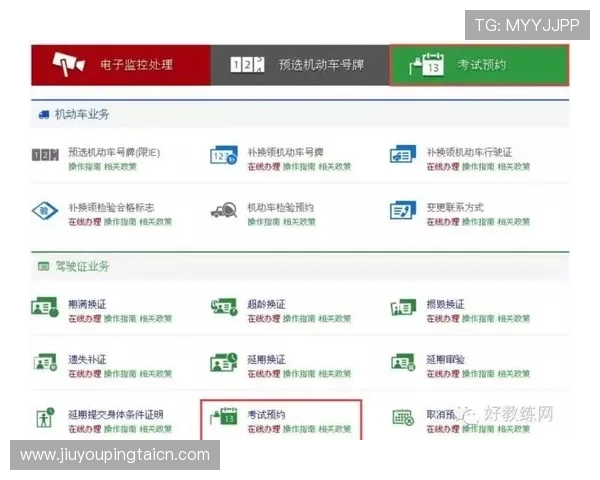The width and height of the screenshot is (600, 480).
Task: Click the 机动车业务 section header
Action: click(x=300, y=114)
